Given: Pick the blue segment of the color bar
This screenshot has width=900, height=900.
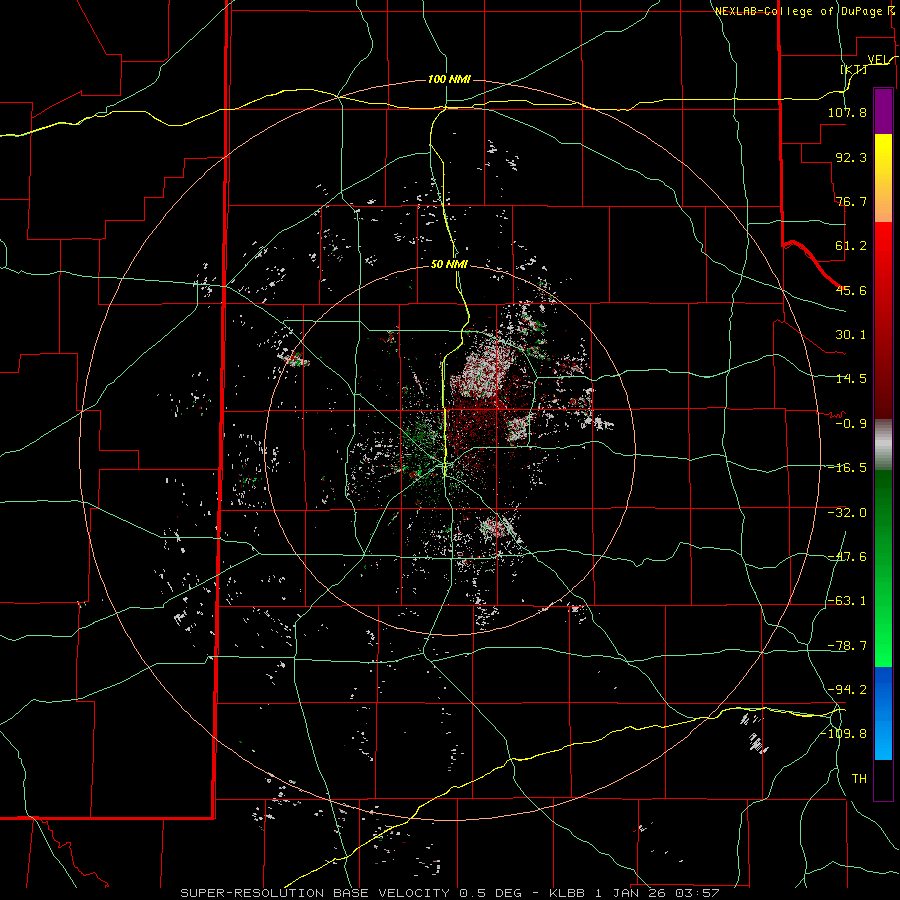Looking at the screenshot, I should click(x=883, y=713).
